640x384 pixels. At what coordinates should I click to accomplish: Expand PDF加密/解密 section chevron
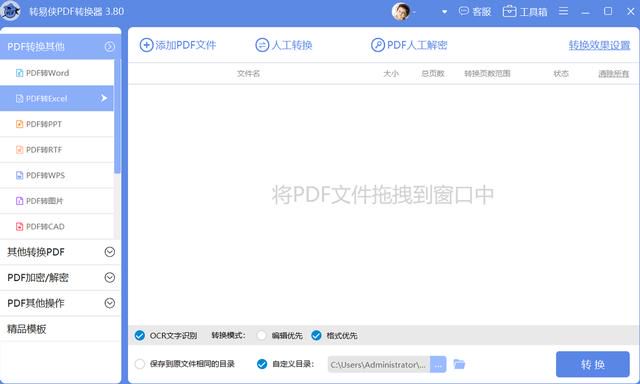click(x=109, y=277)
